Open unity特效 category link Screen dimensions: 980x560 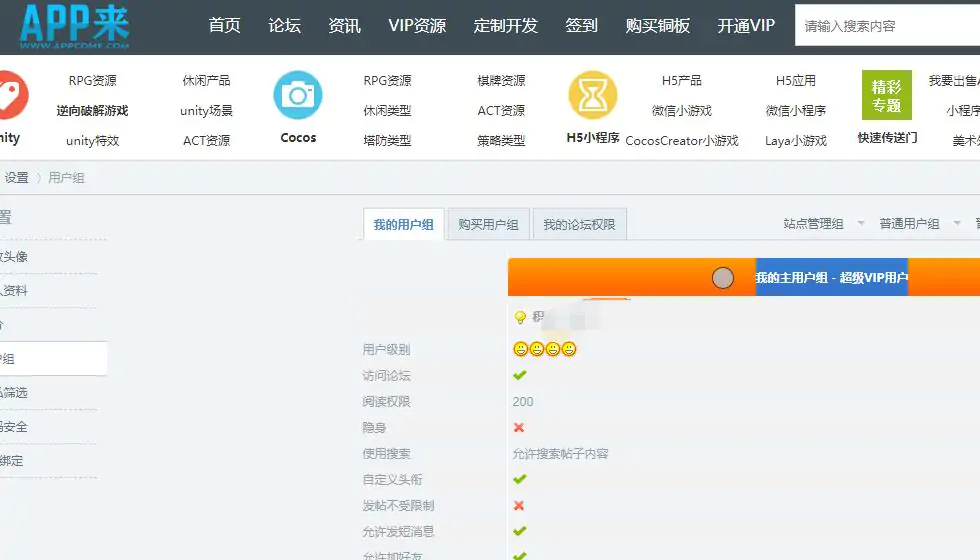(x=92, y=141)
